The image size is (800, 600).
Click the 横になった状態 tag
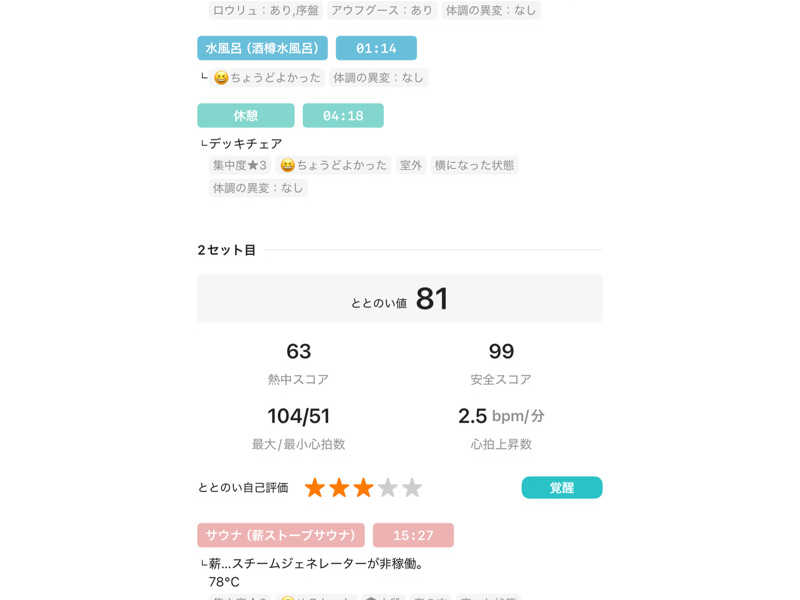pos(474,165)
